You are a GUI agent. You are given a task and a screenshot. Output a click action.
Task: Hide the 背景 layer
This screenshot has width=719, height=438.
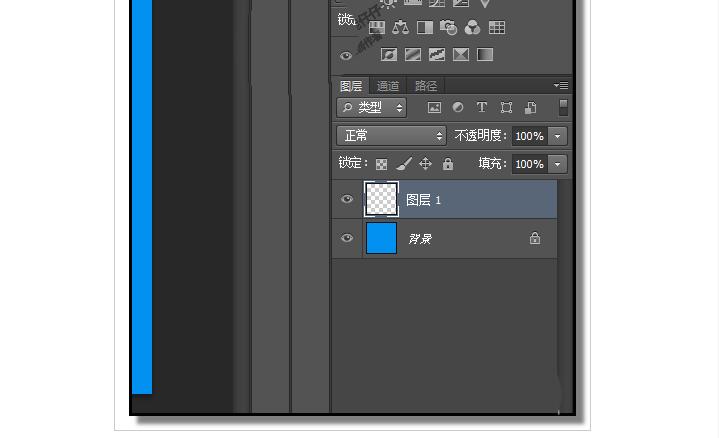click(347, 238)
